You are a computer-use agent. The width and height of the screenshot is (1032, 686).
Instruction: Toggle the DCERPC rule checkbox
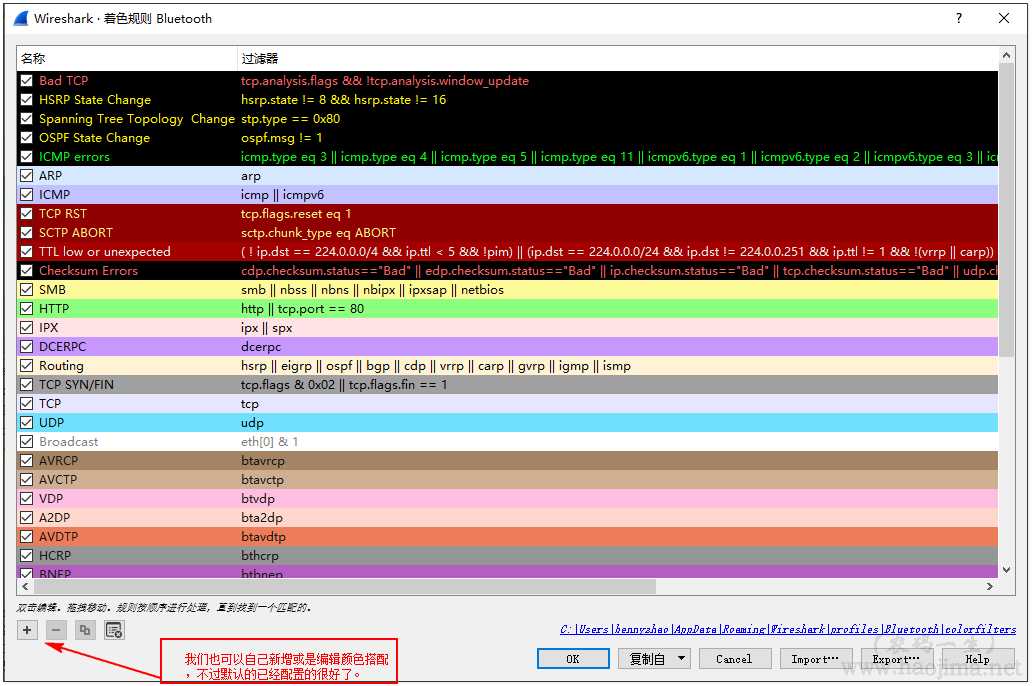click(26, 346)
